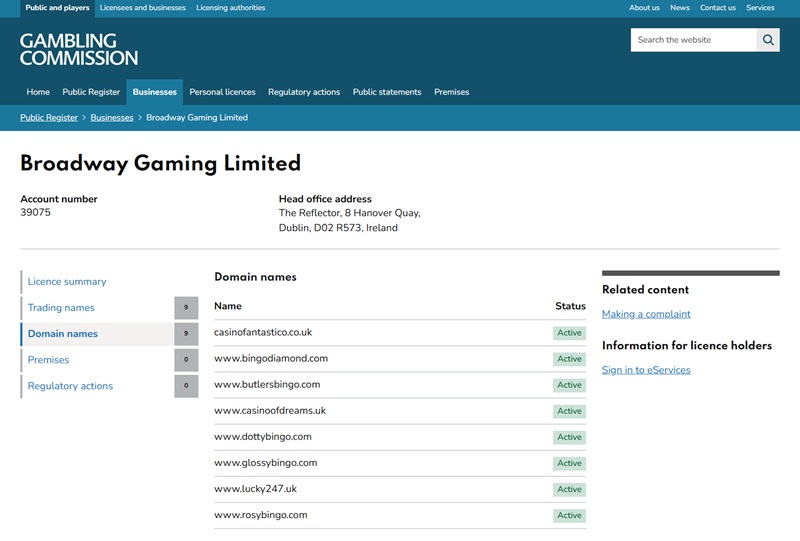
Task: Click Active status badge for www.casinoofdreams.uk
Action: 569,411
